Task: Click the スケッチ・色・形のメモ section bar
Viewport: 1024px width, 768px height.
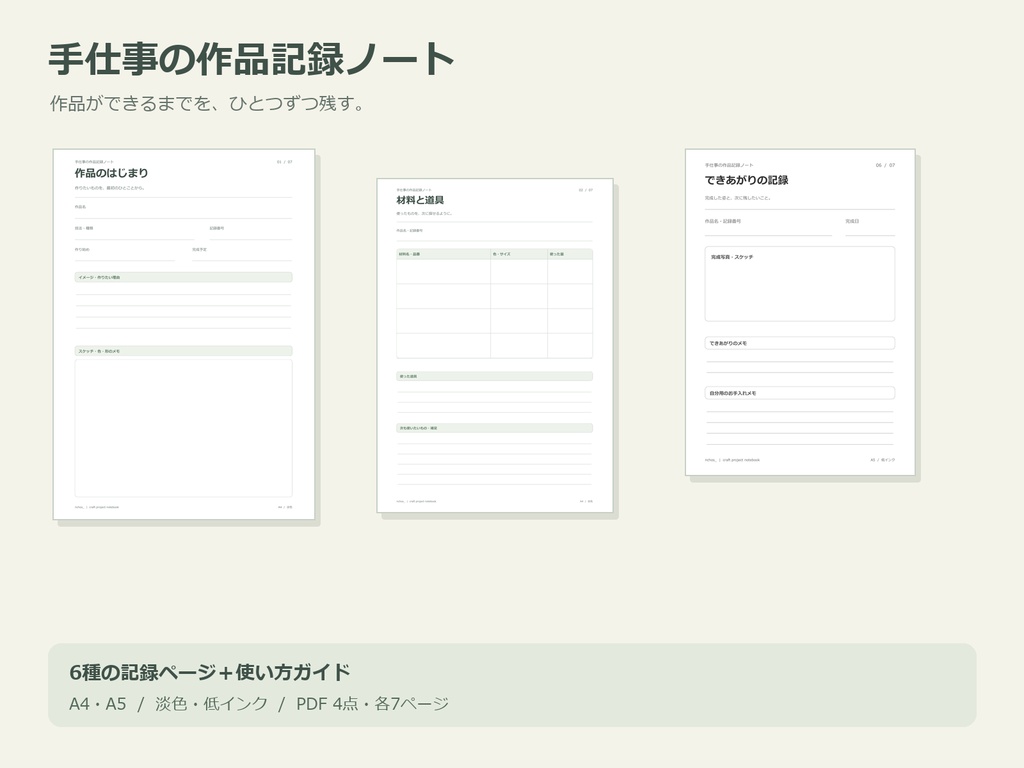Action: (184, 351)
